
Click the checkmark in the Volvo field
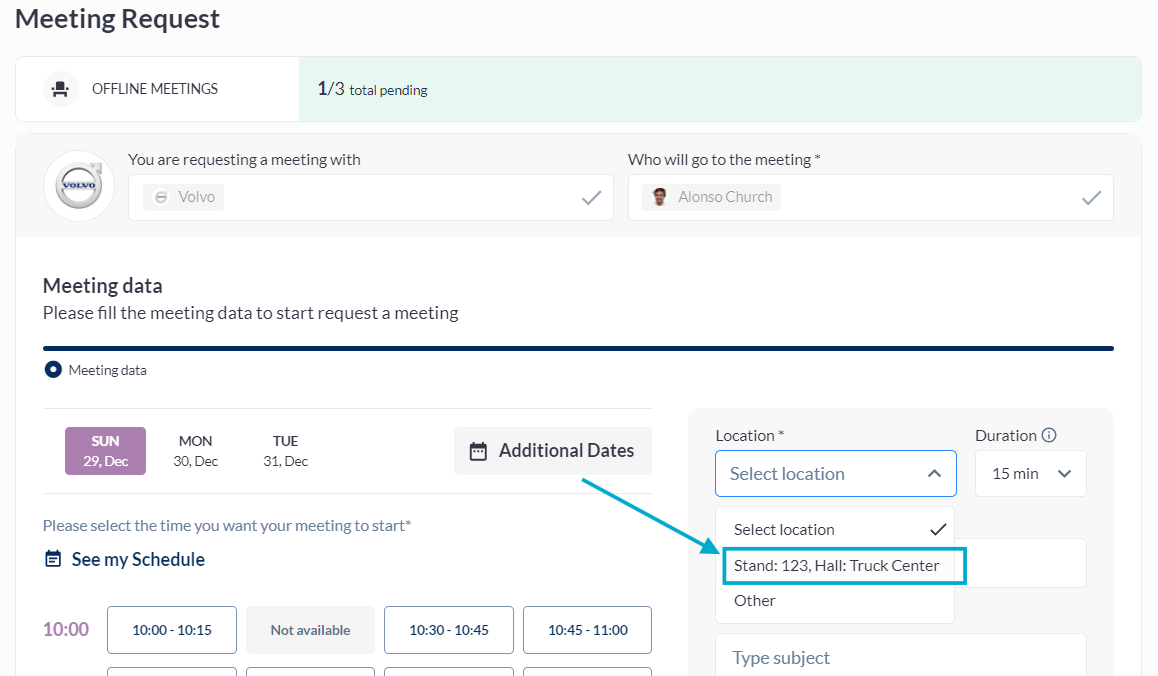click(591, 198)
